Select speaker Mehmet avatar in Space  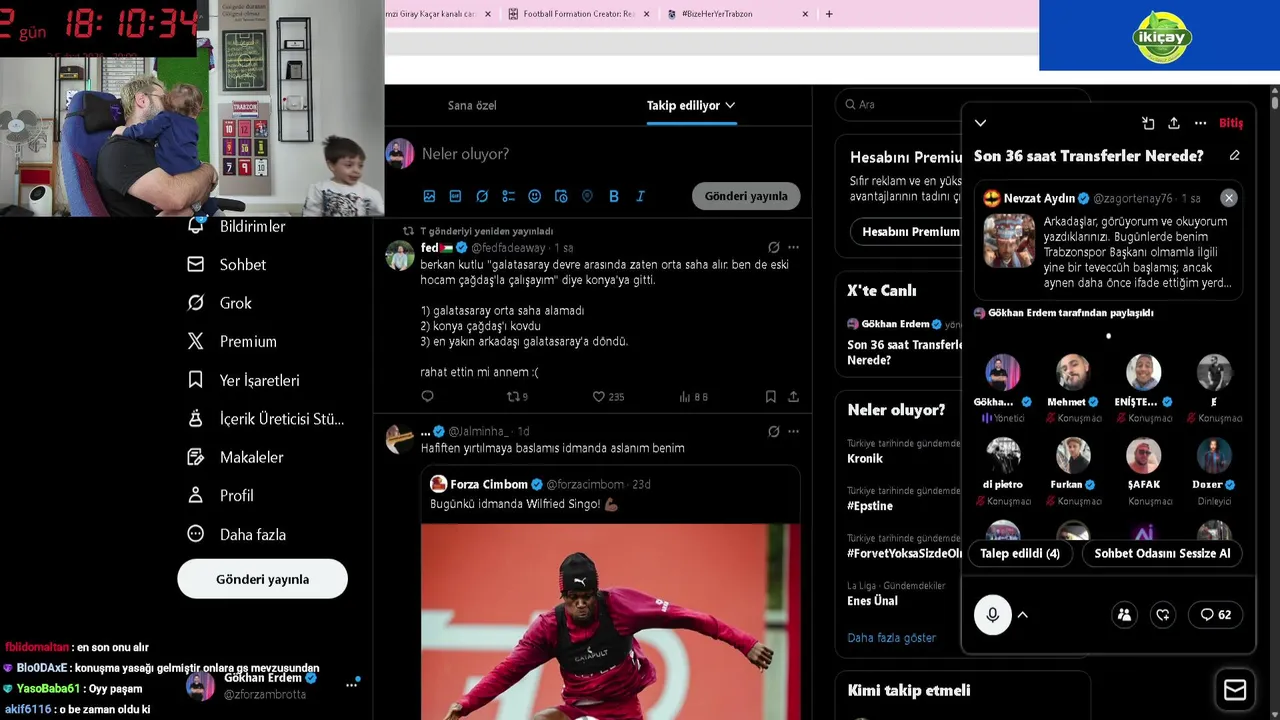pyautogui.click(x=1073, y=372)
